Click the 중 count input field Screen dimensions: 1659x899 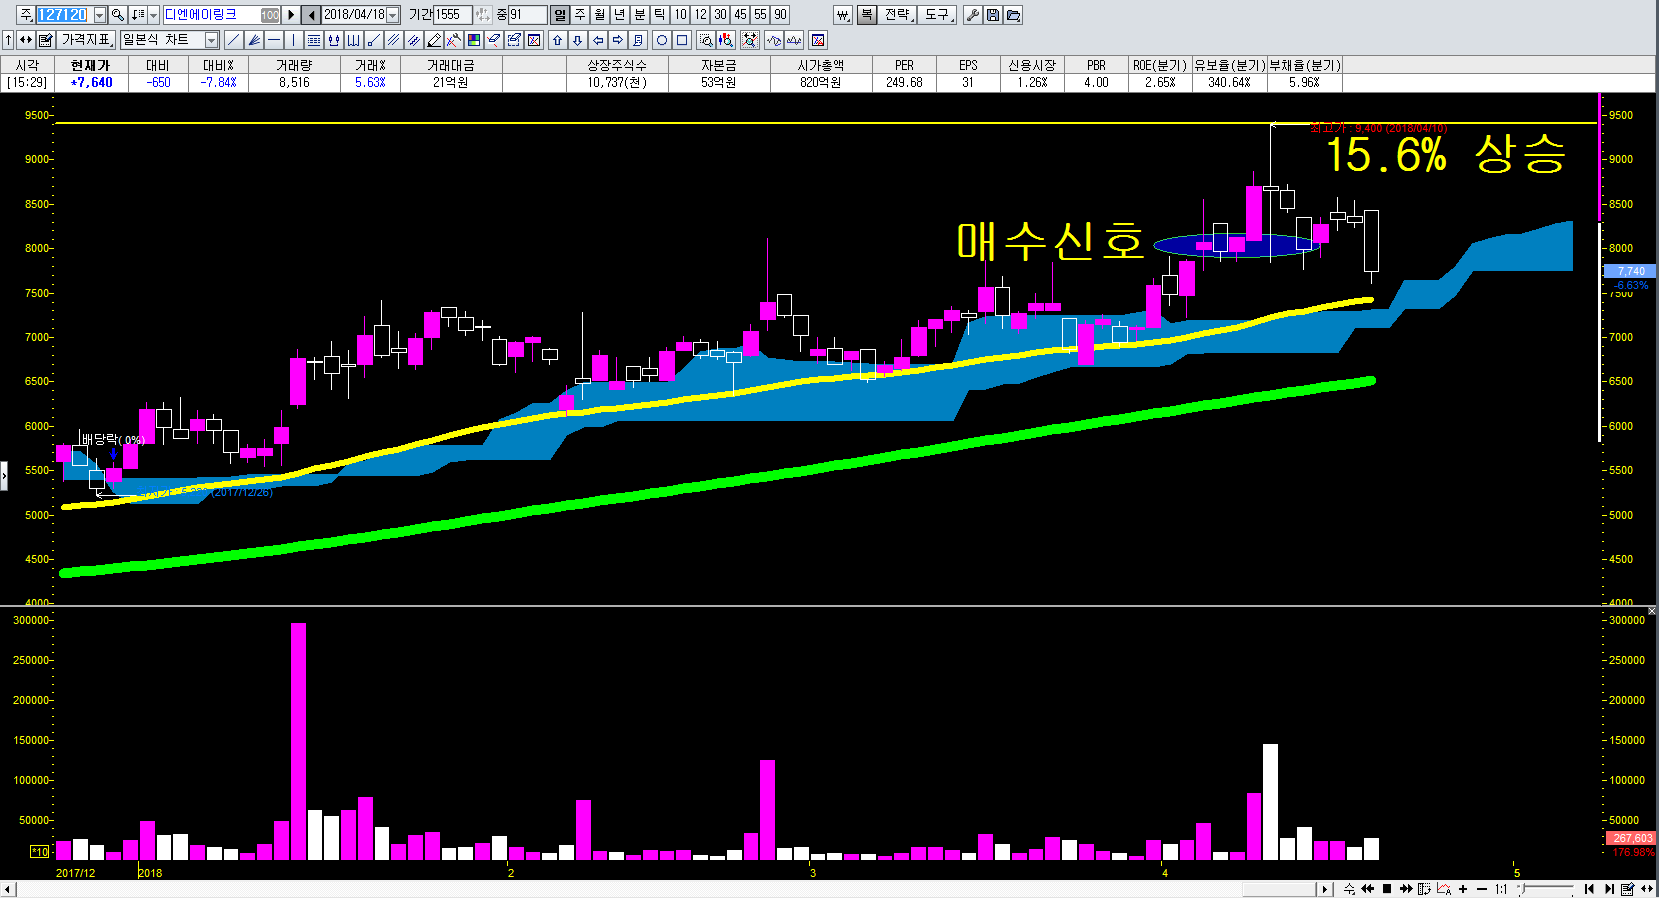[x=527, y=15]
